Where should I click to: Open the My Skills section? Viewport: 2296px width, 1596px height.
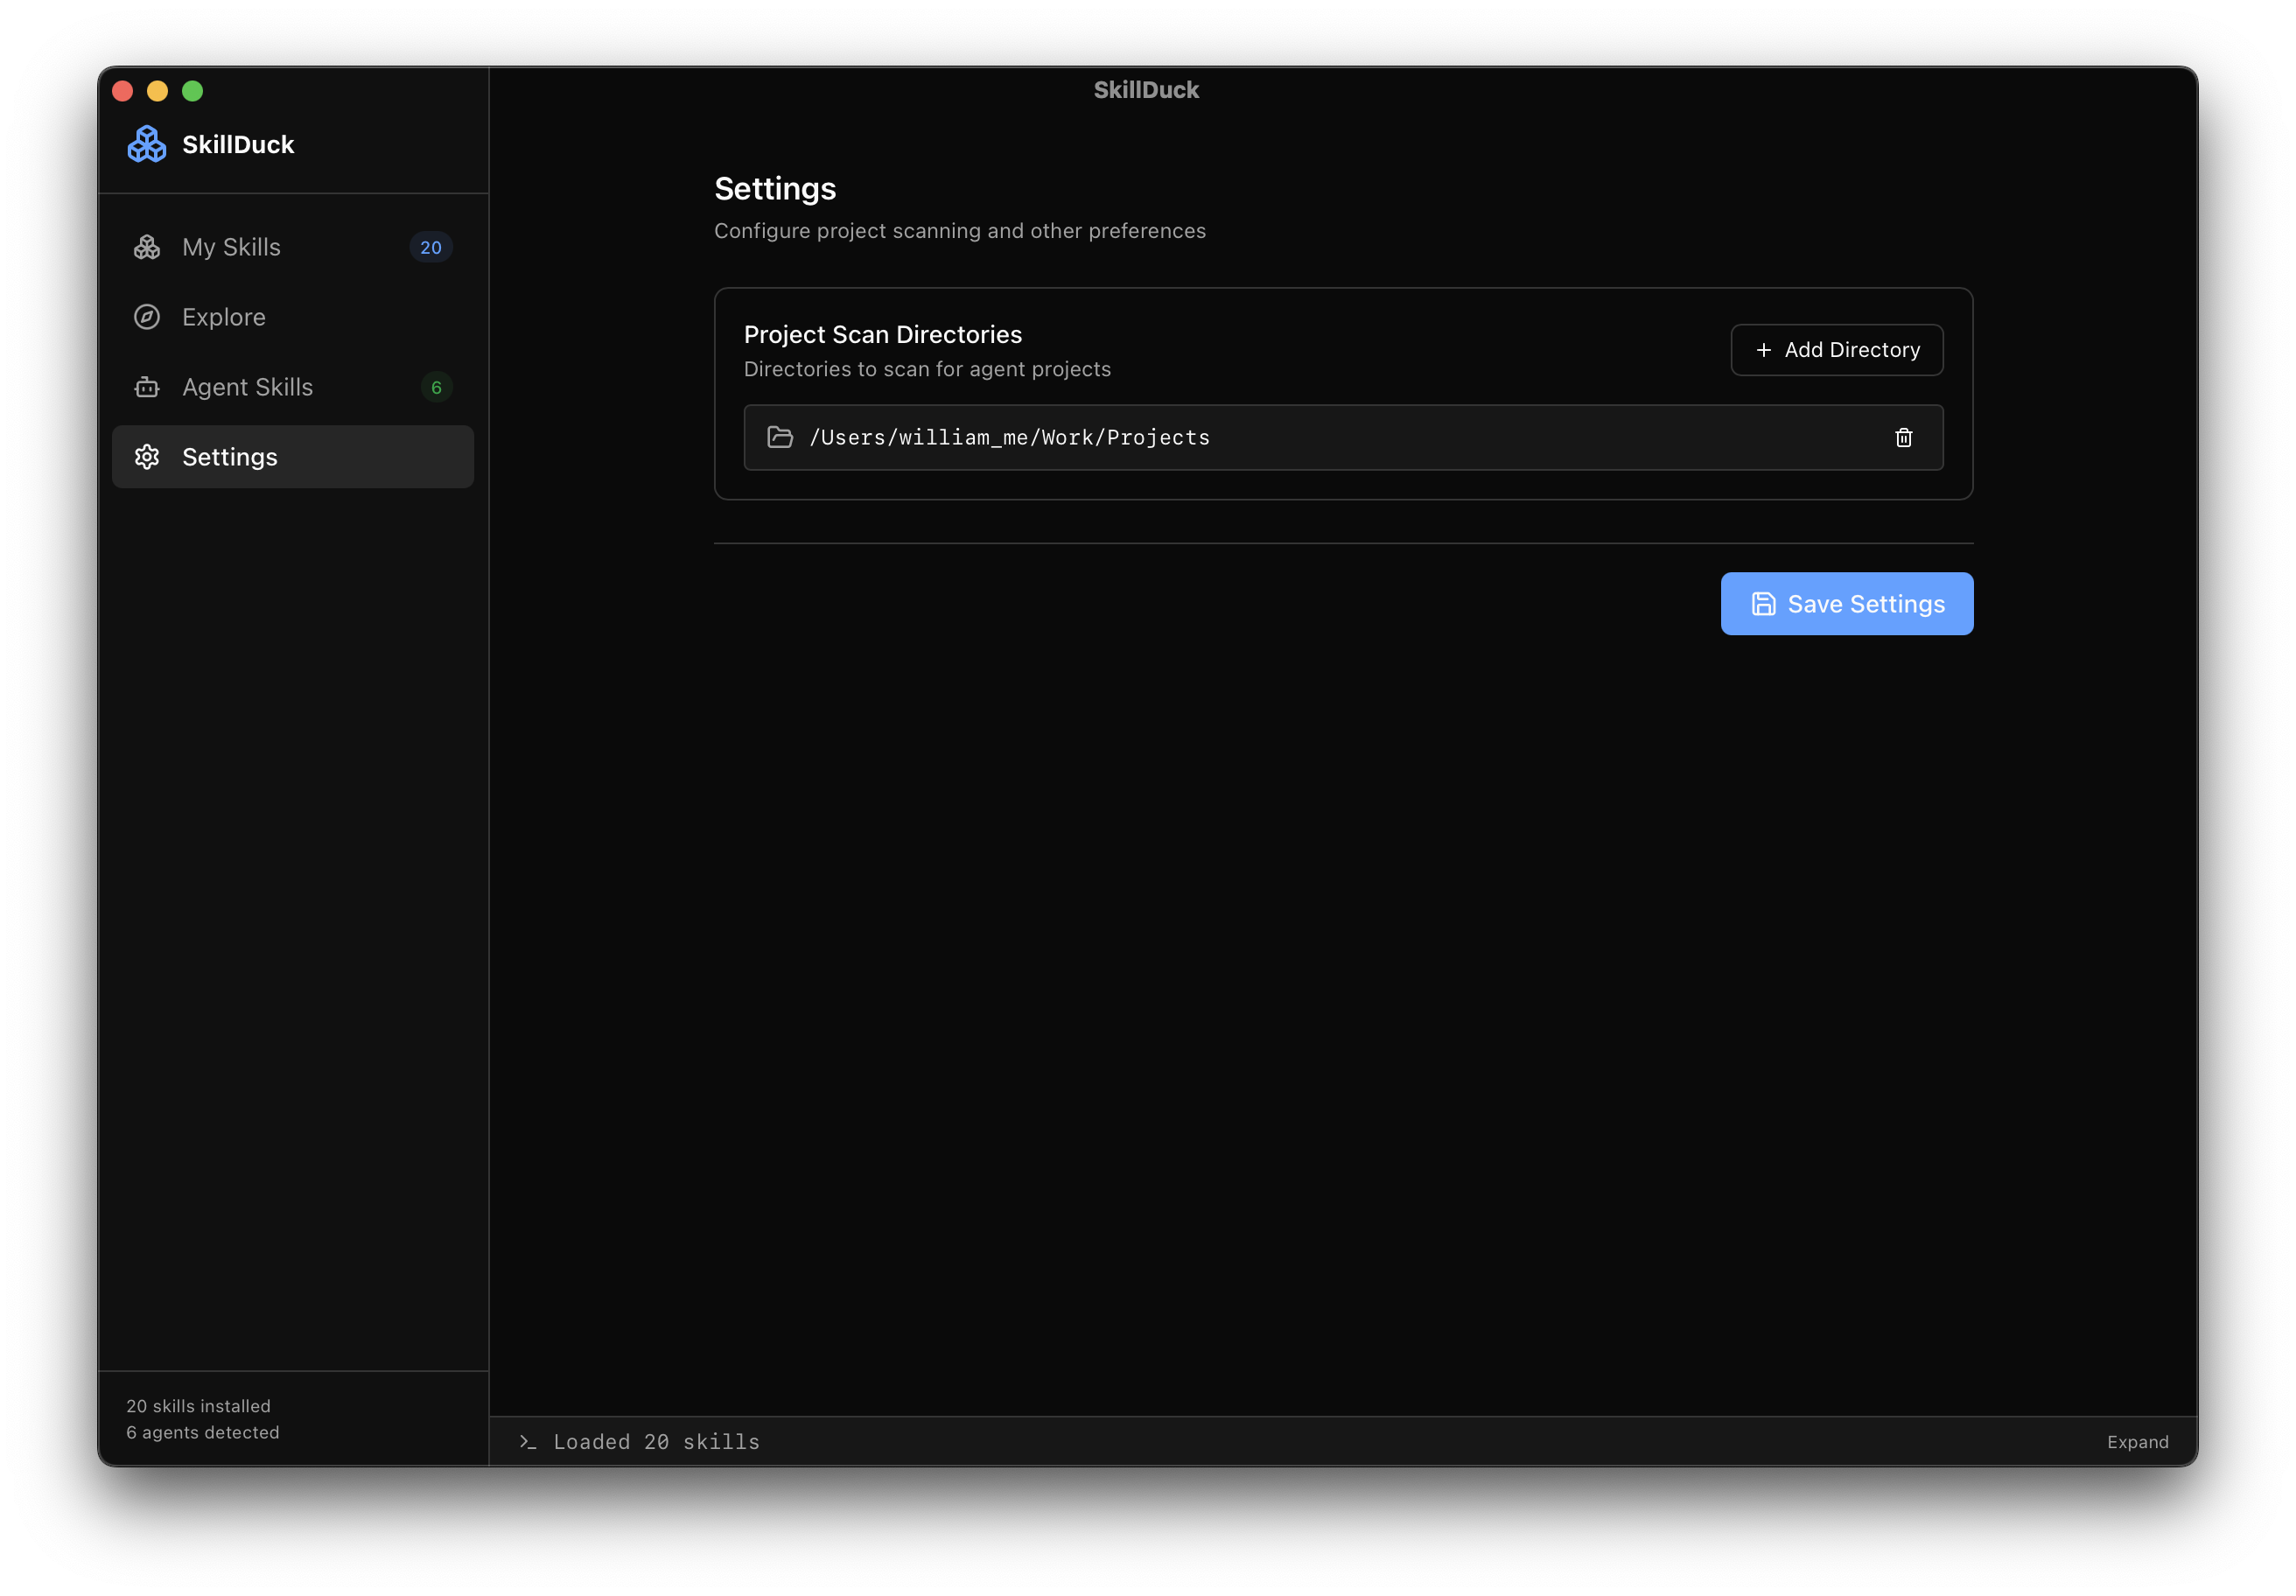tap(231, 246)
